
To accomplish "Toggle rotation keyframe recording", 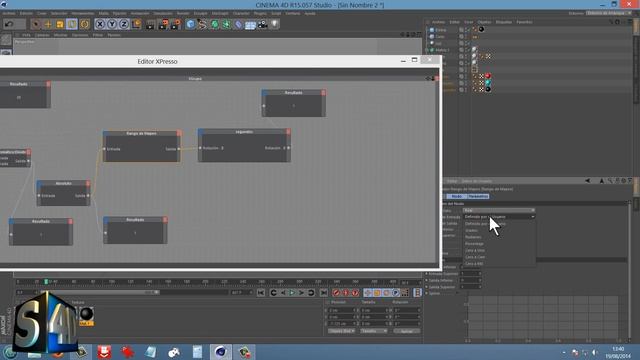I will 387,293.
